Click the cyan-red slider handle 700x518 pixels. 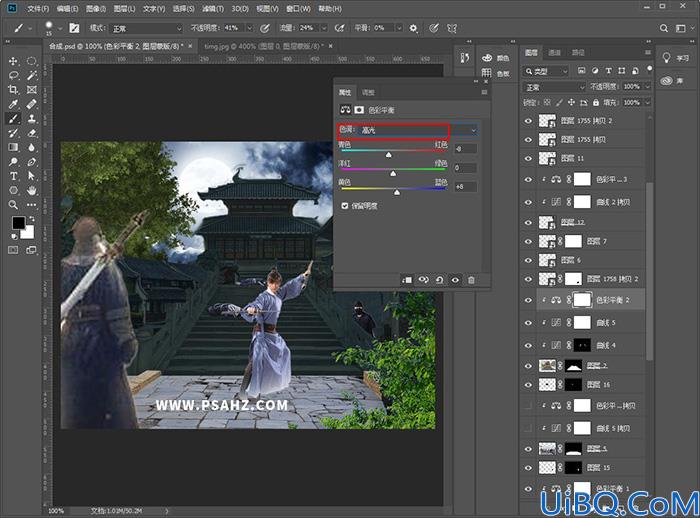388,155
